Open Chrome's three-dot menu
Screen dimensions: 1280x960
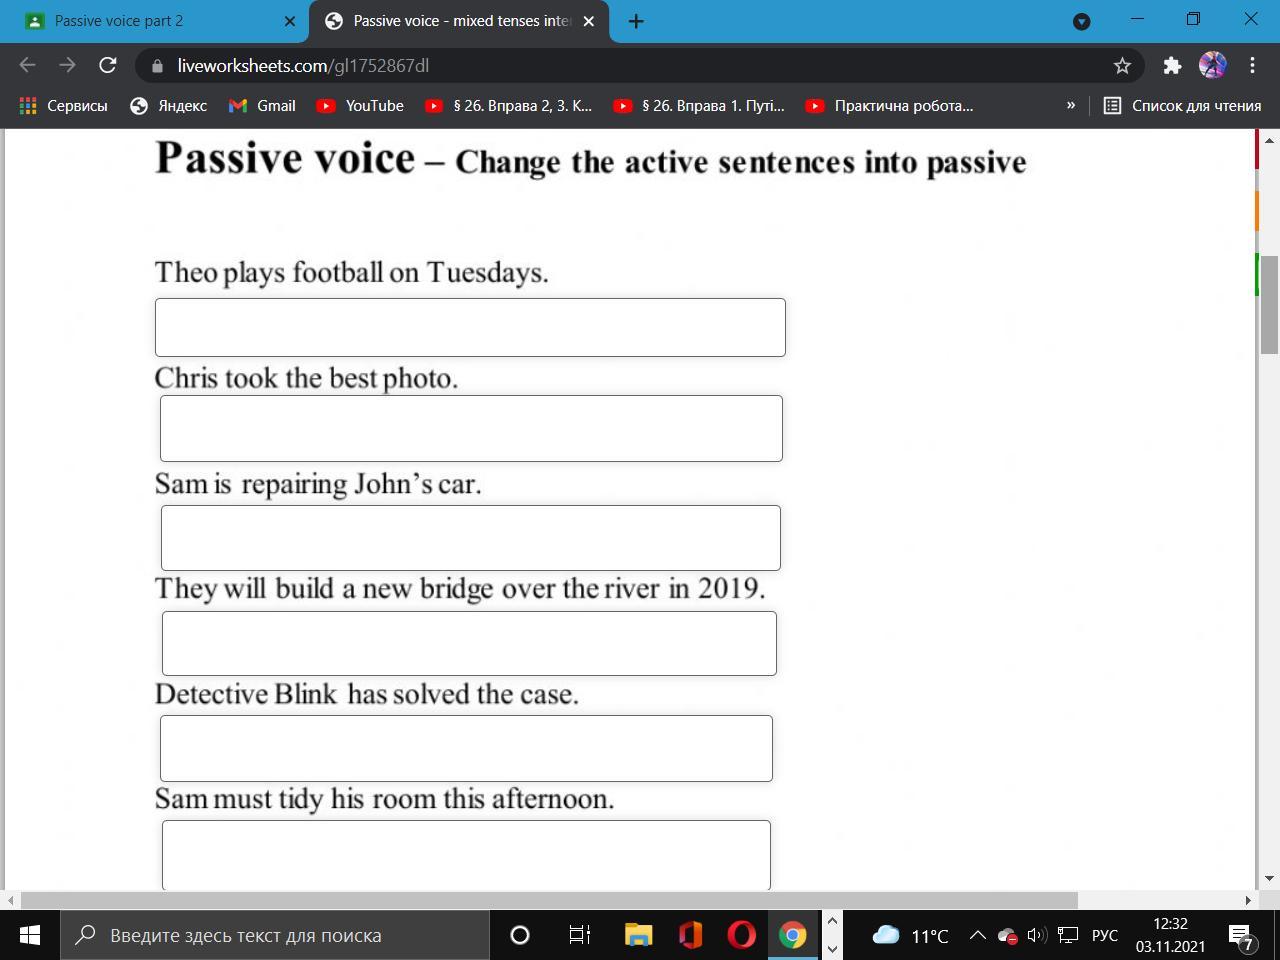click(1252, 66)
